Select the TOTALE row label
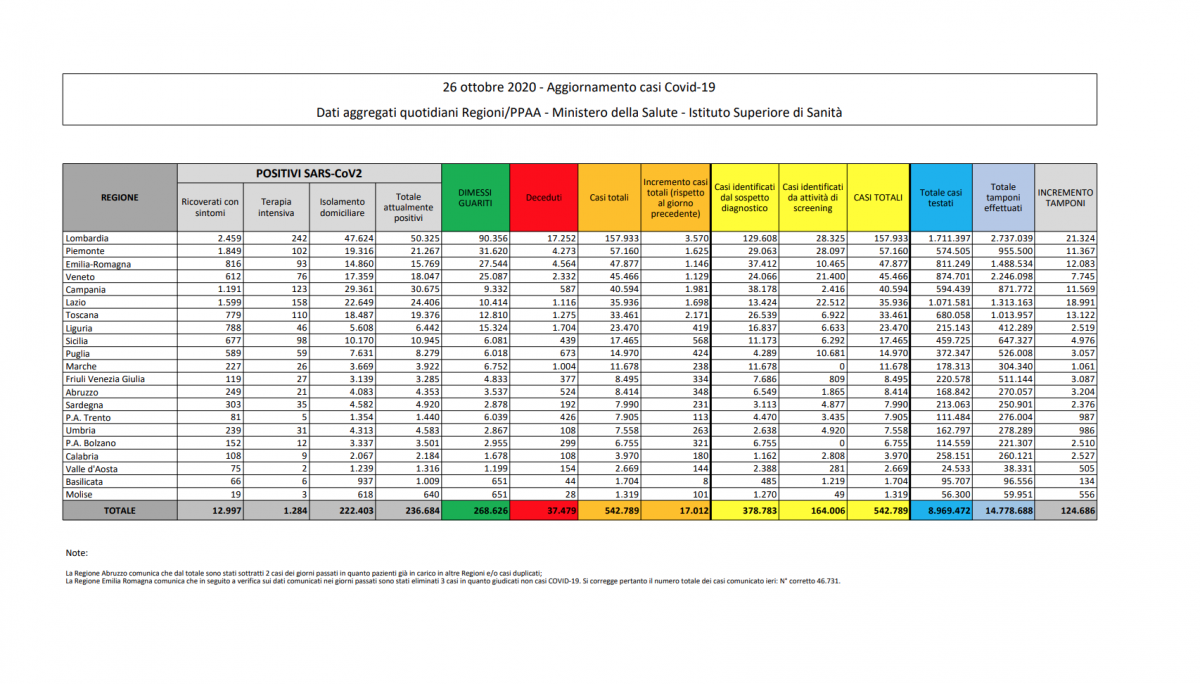The height and width of the screenshot is (684, 1200). click(x=120, y=510)
